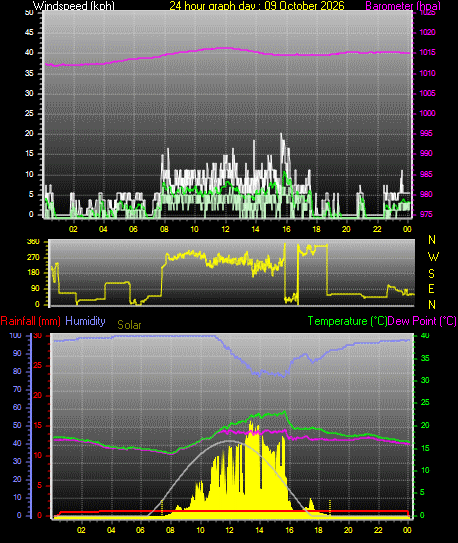Viewport: 458px width, 543px height.
Task: Click barometer axis value 1015
Action: 427,53
